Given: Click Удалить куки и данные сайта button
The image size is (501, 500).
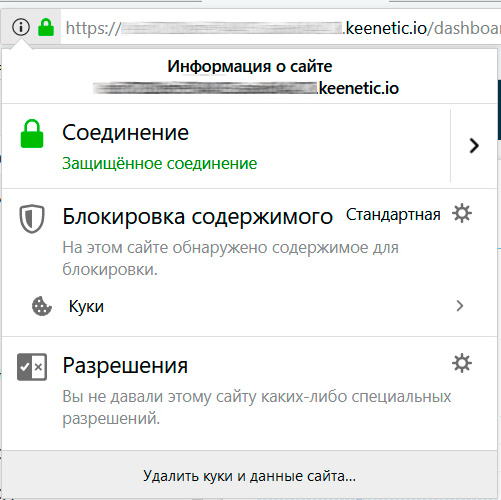Looking at the screenshot, I should (250, 475).
